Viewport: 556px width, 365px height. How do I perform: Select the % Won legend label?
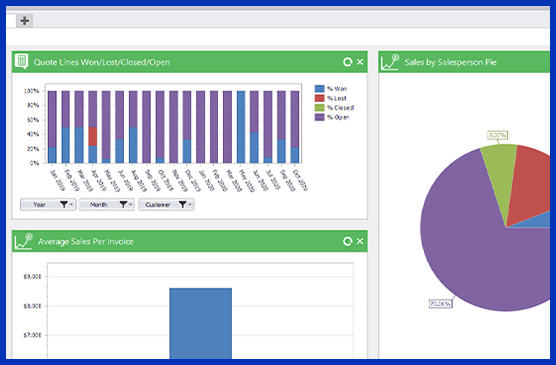pyautogui.click(x=337, y=89)
